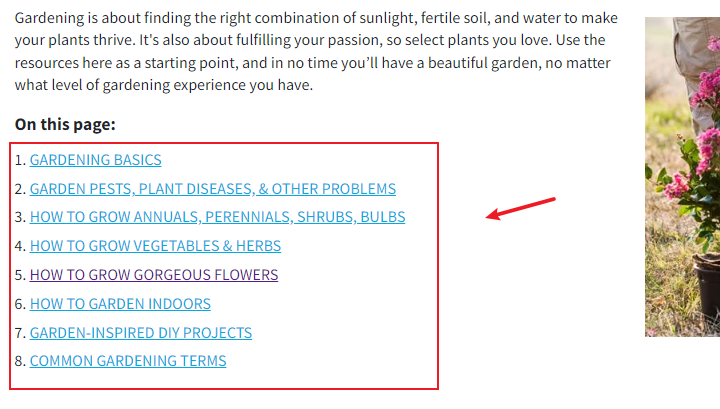Jump to How to Grow Vegetables & Herbs
720x409 pixels.
pos(155,246)
